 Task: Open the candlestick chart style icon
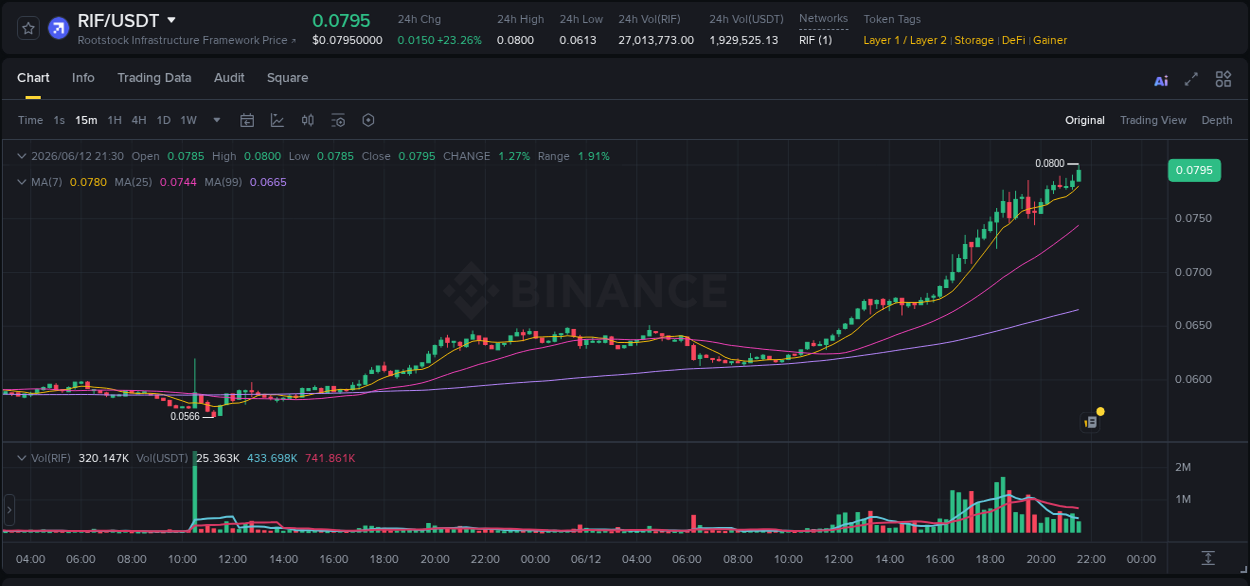coord(308,120)
